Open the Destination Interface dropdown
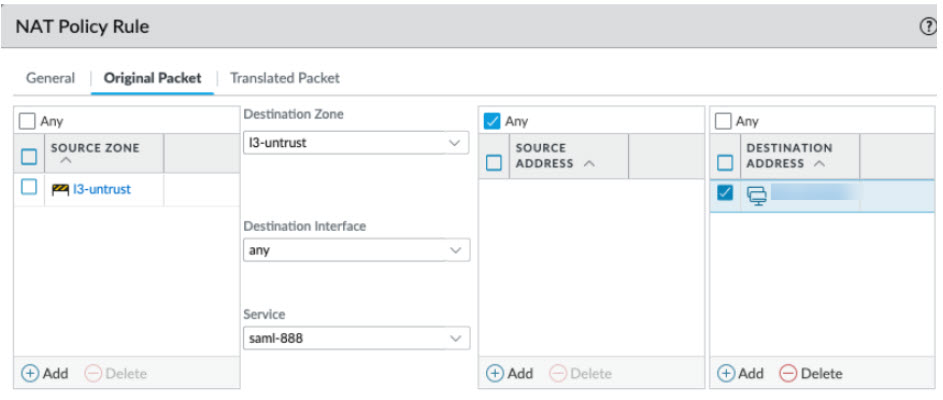This screenshot has width=943, height=400. pyautogui.click(x=455, y=250)
